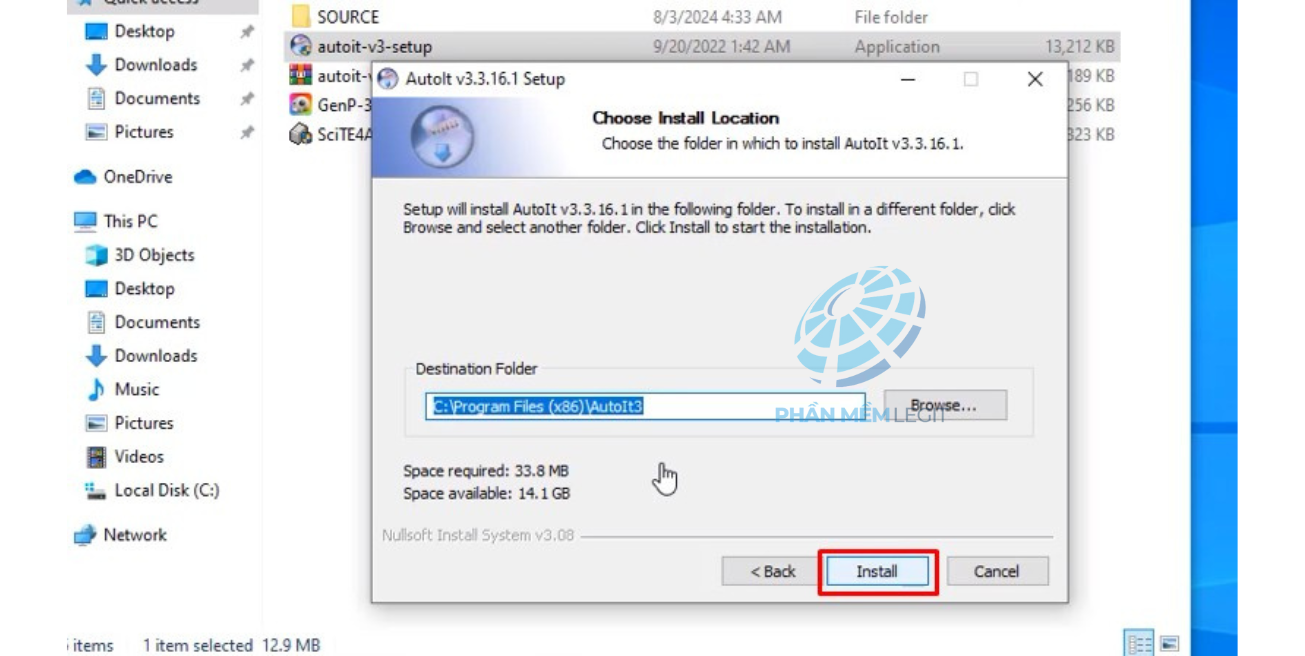The width and height of the screenshot is (1305, 656).
Task: Select the SciTE4A installer file icon
Action: point(300,134)
